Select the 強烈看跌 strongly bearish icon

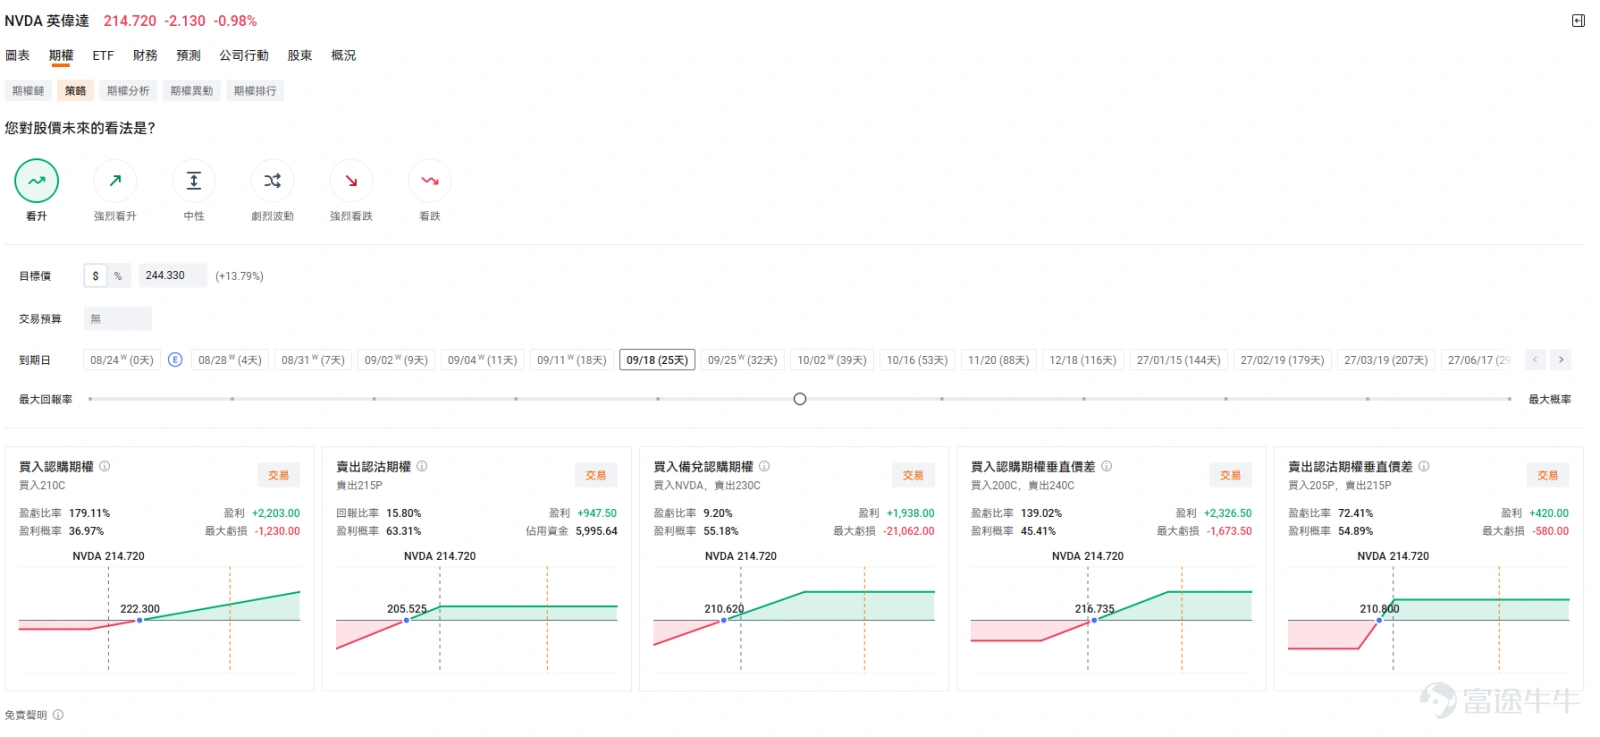coord(351,181)
